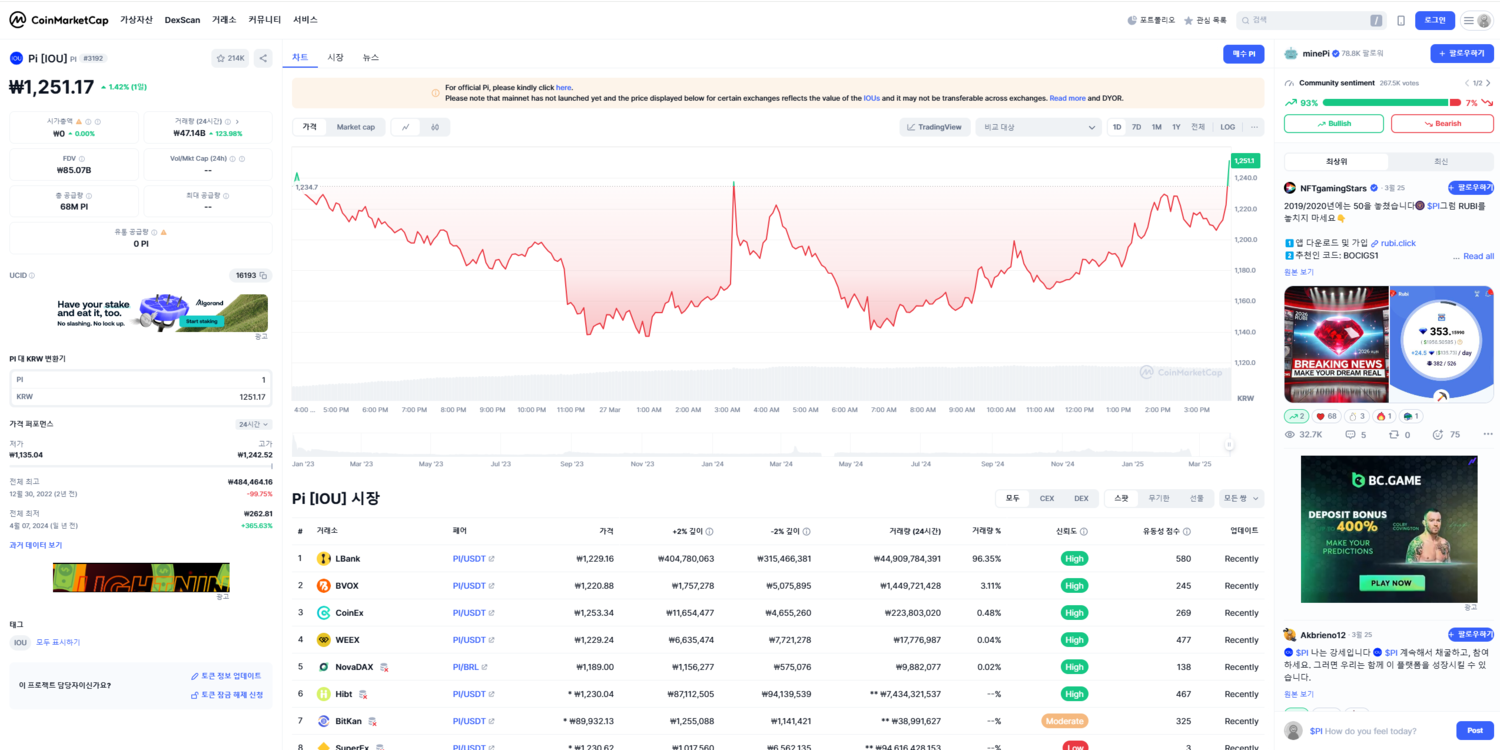Click the blue 로그인 login button

(x=1435, y=20)
